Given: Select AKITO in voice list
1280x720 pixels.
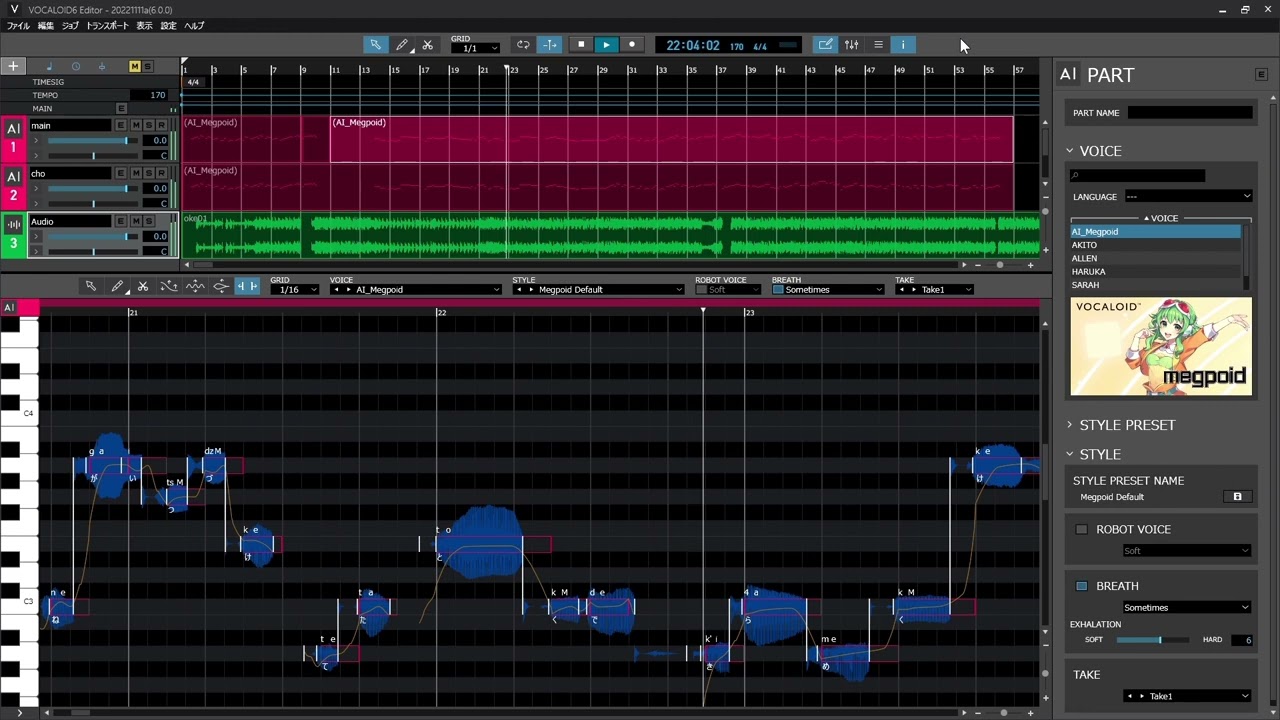Looking at the screenshot, I should (x=1155, y=245).
